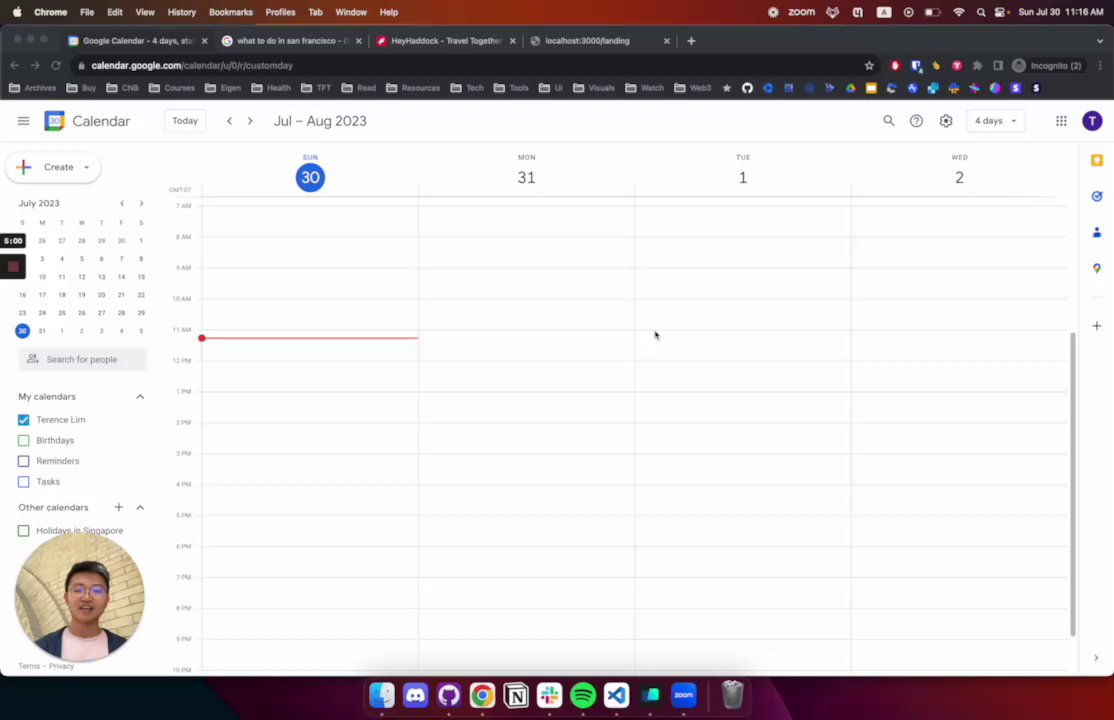Get add-ons plus icon in side panel
1114x720 pixels.
coord(1096,326)
